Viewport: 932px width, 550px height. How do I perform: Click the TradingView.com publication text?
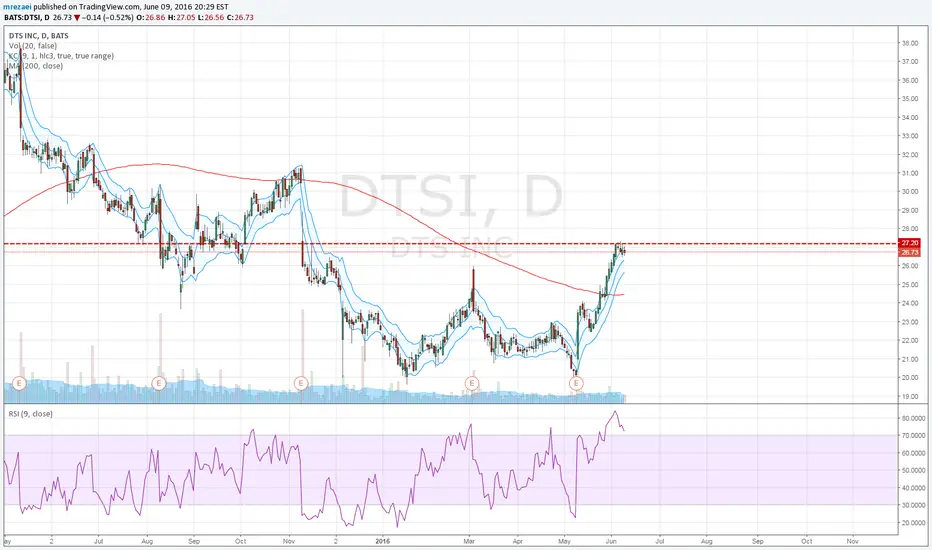click(110, 7)
